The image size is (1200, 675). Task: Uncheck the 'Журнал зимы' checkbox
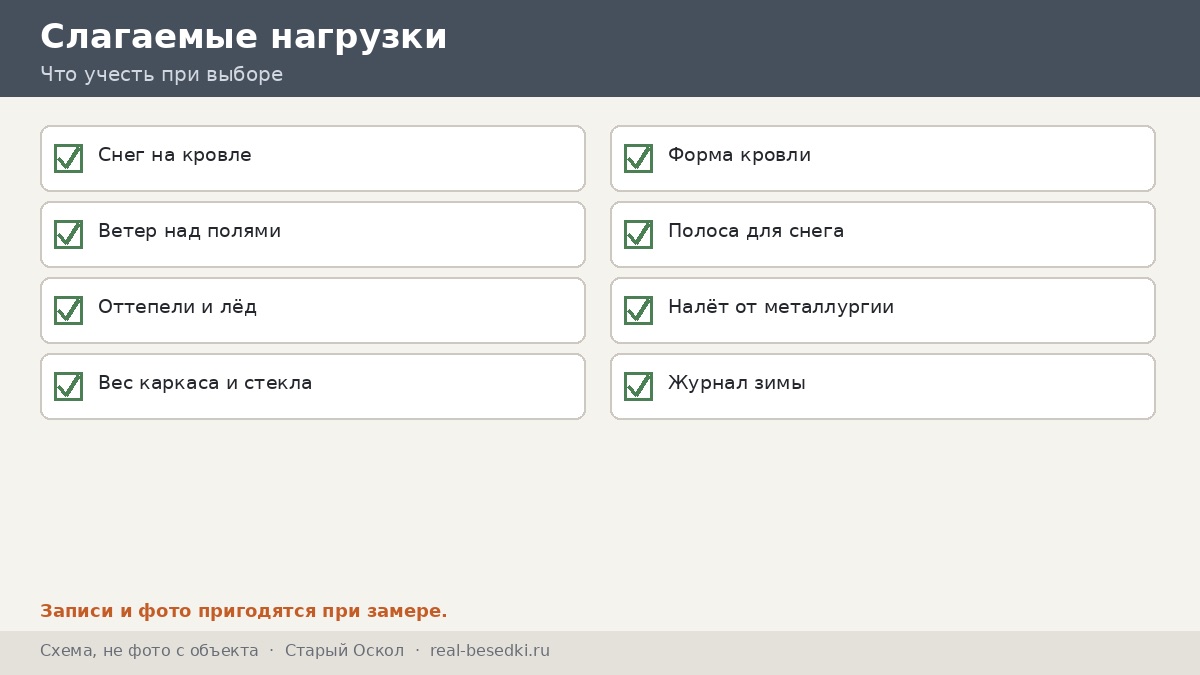point(638,386)
